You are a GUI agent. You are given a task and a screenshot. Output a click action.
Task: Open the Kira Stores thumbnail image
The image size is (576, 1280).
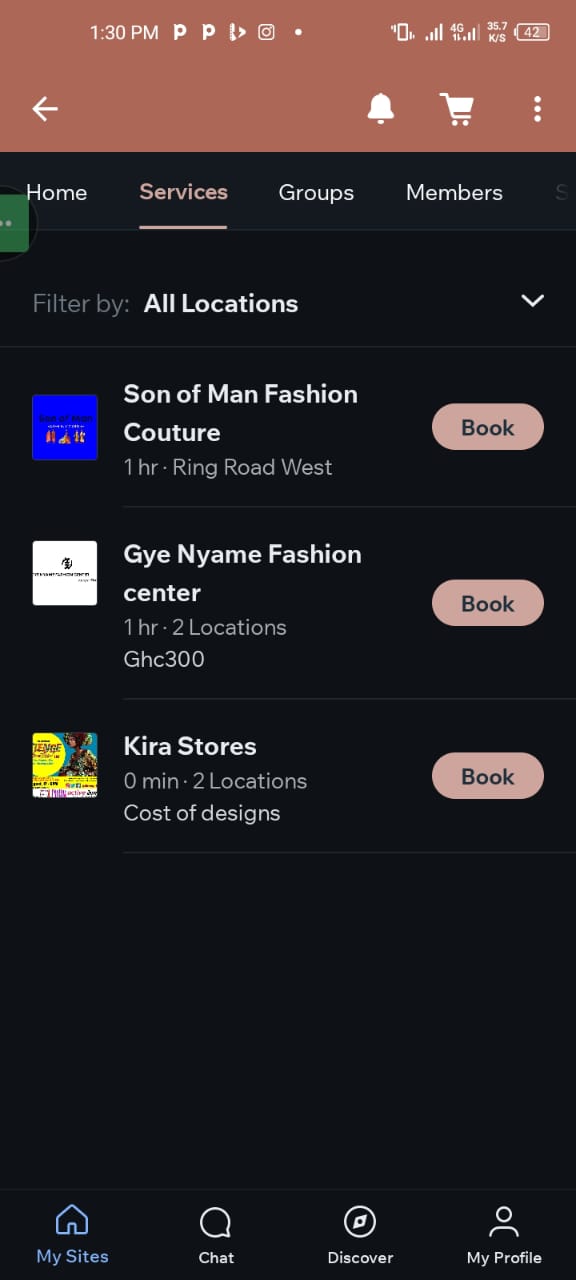(x=65, y=765)
